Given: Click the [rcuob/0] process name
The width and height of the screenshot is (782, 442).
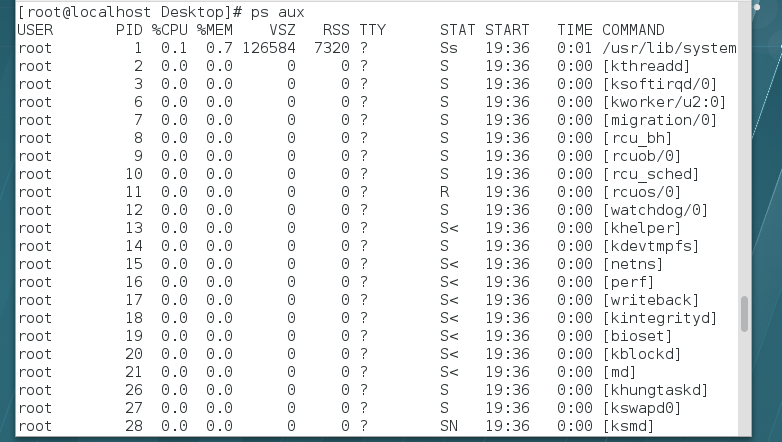Looking at the screenshot, I should [642, 156].
